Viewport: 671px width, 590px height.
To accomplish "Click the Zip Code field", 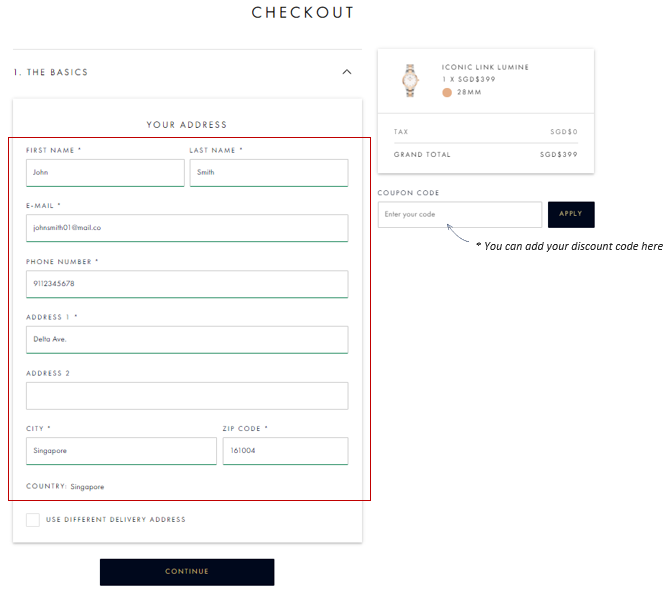I will [x=285, y=451].
